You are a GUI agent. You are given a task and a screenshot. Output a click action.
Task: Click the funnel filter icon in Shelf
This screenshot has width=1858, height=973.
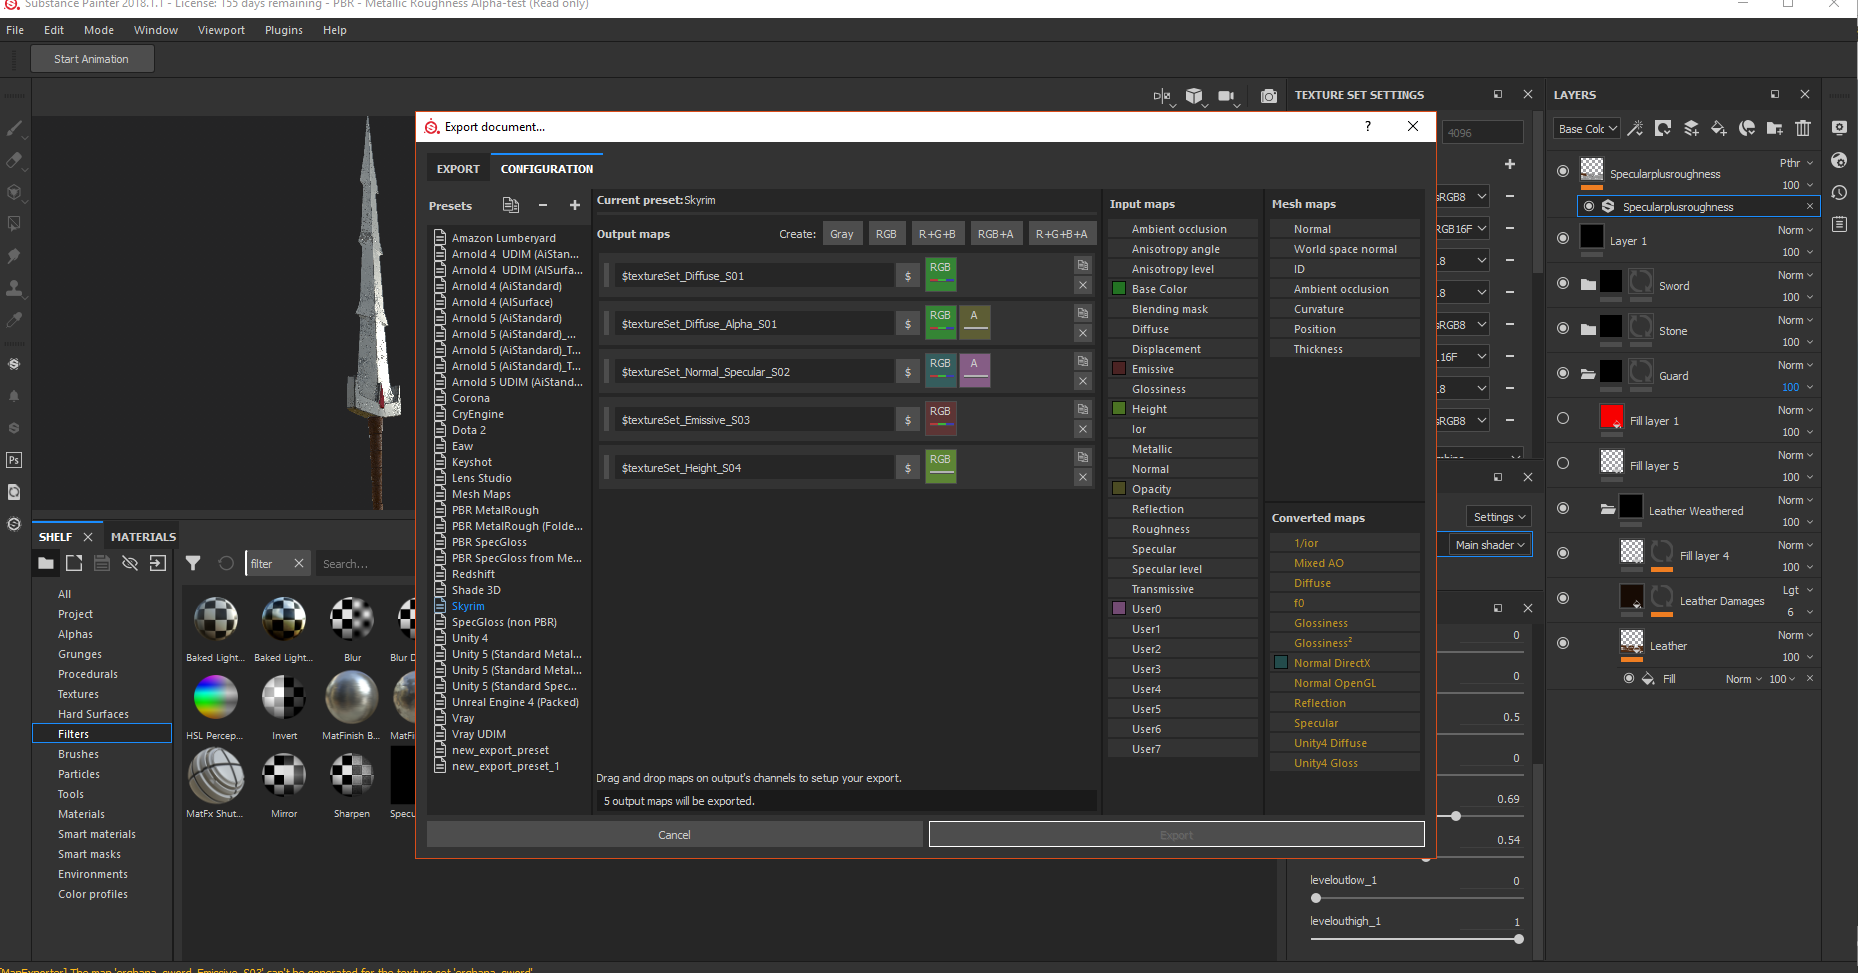coord(193,563)
